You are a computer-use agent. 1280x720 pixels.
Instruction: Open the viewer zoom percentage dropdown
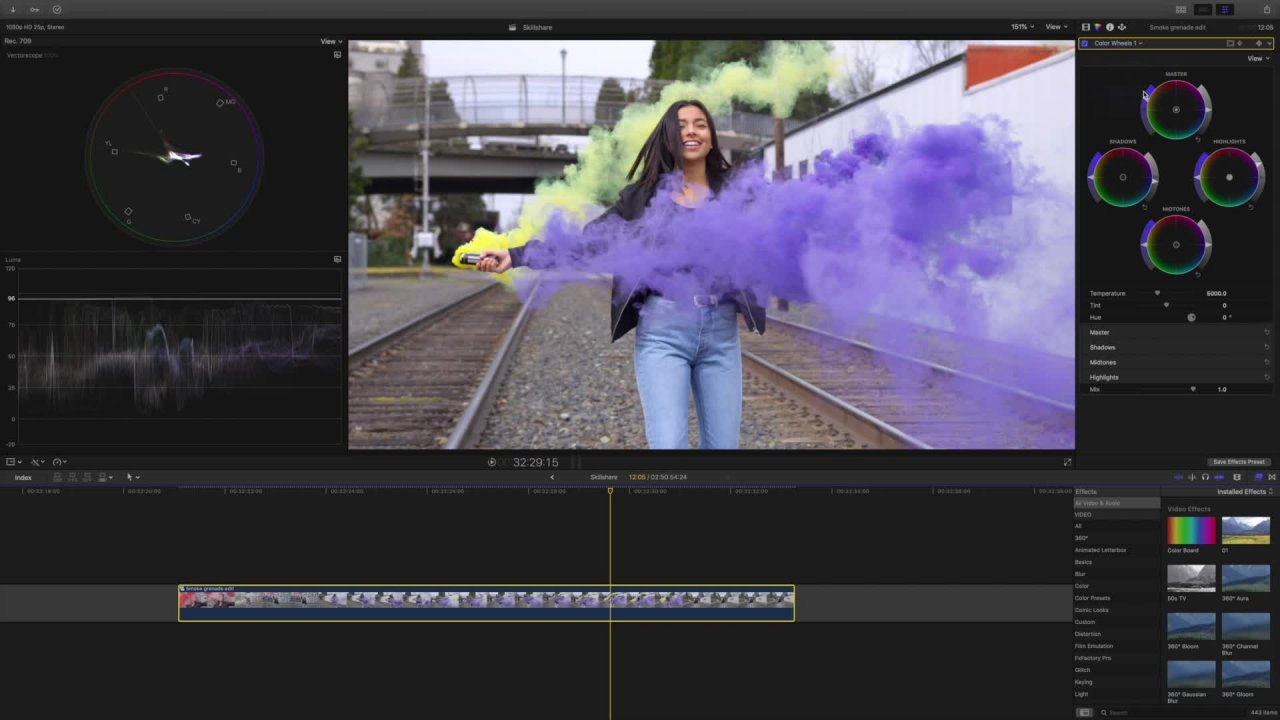1022,27
